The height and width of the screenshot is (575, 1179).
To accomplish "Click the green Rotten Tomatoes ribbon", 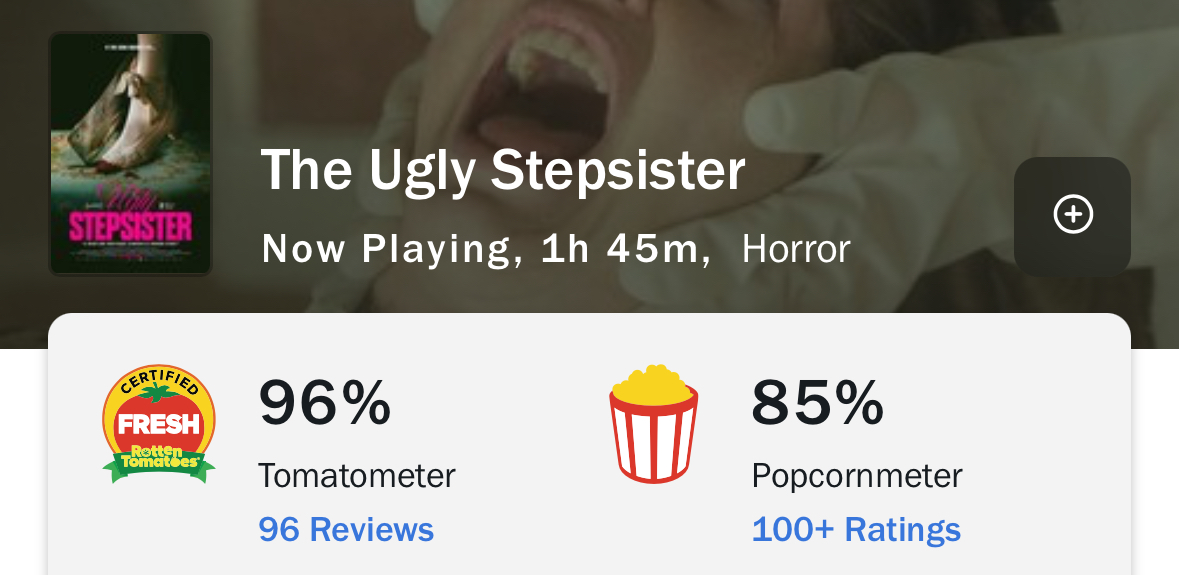I will point(159,462).
